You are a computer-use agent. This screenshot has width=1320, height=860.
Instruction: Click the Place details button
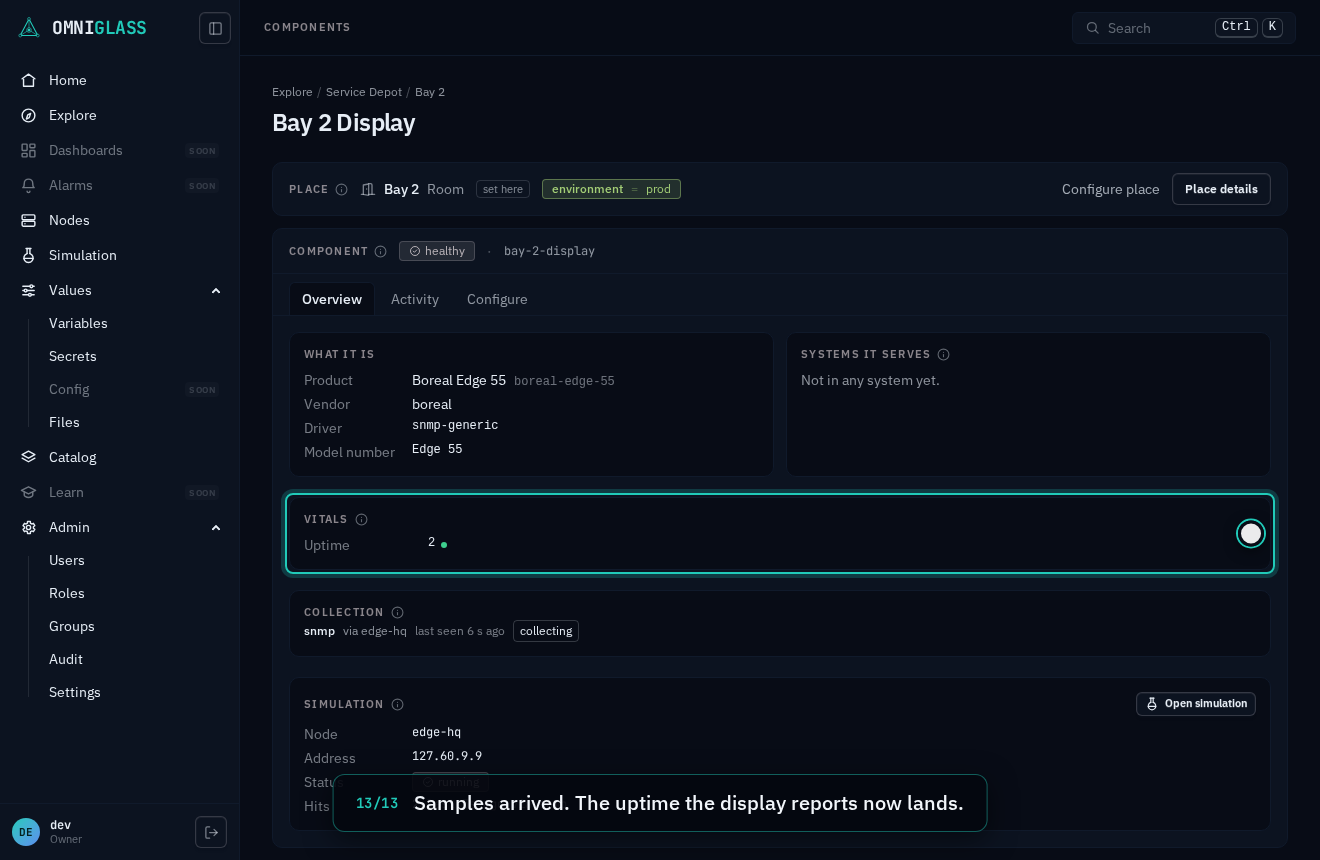click(1221, 189)
